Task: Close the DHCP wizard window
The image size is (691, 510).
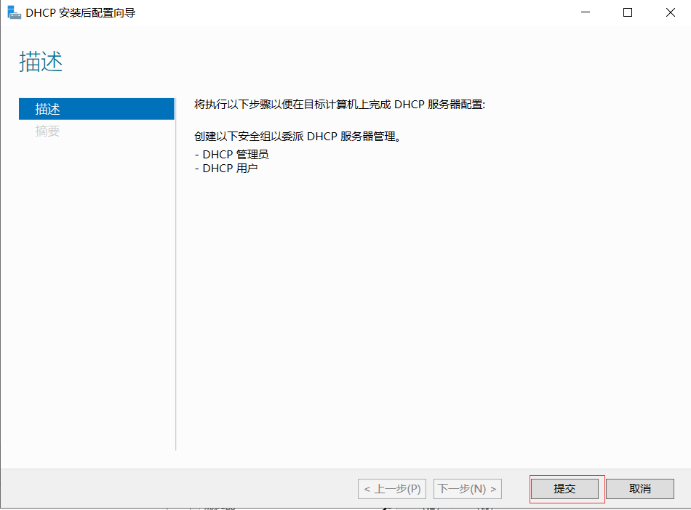Action: coord(670,12)
